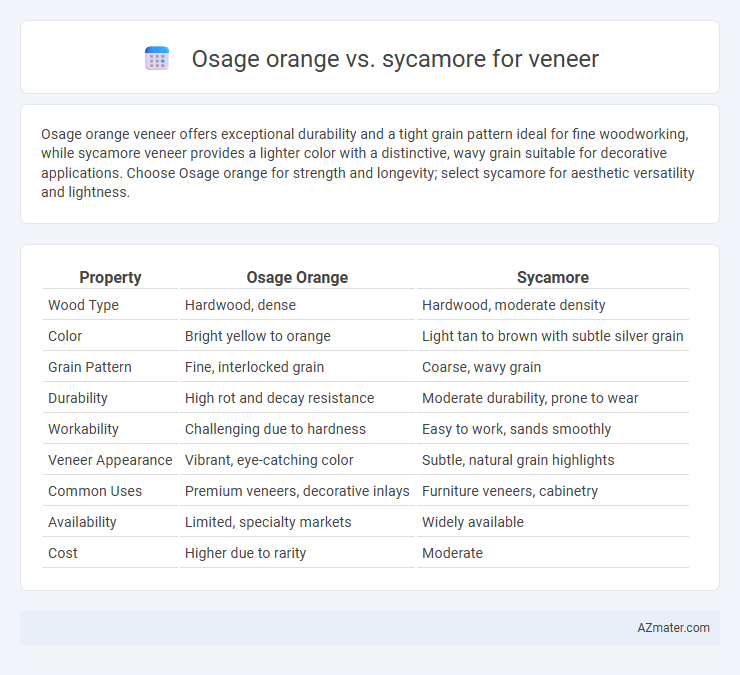This screenshot has width=740, height=675.
Task: Click 'Subtle, natural grain highlights' cell
Action: click(518, 460)
